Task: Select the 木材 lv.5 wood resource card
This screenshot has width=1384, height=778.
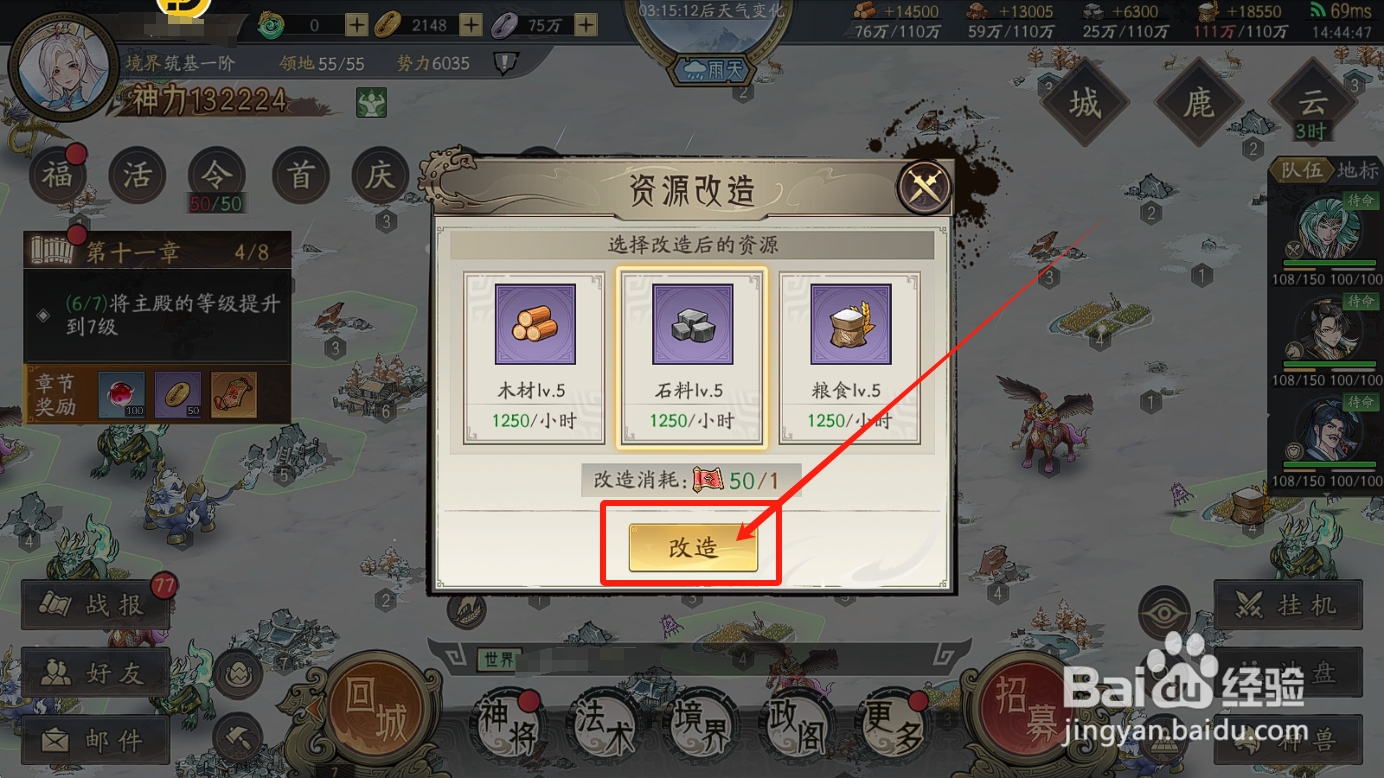Action: (534, 357)
